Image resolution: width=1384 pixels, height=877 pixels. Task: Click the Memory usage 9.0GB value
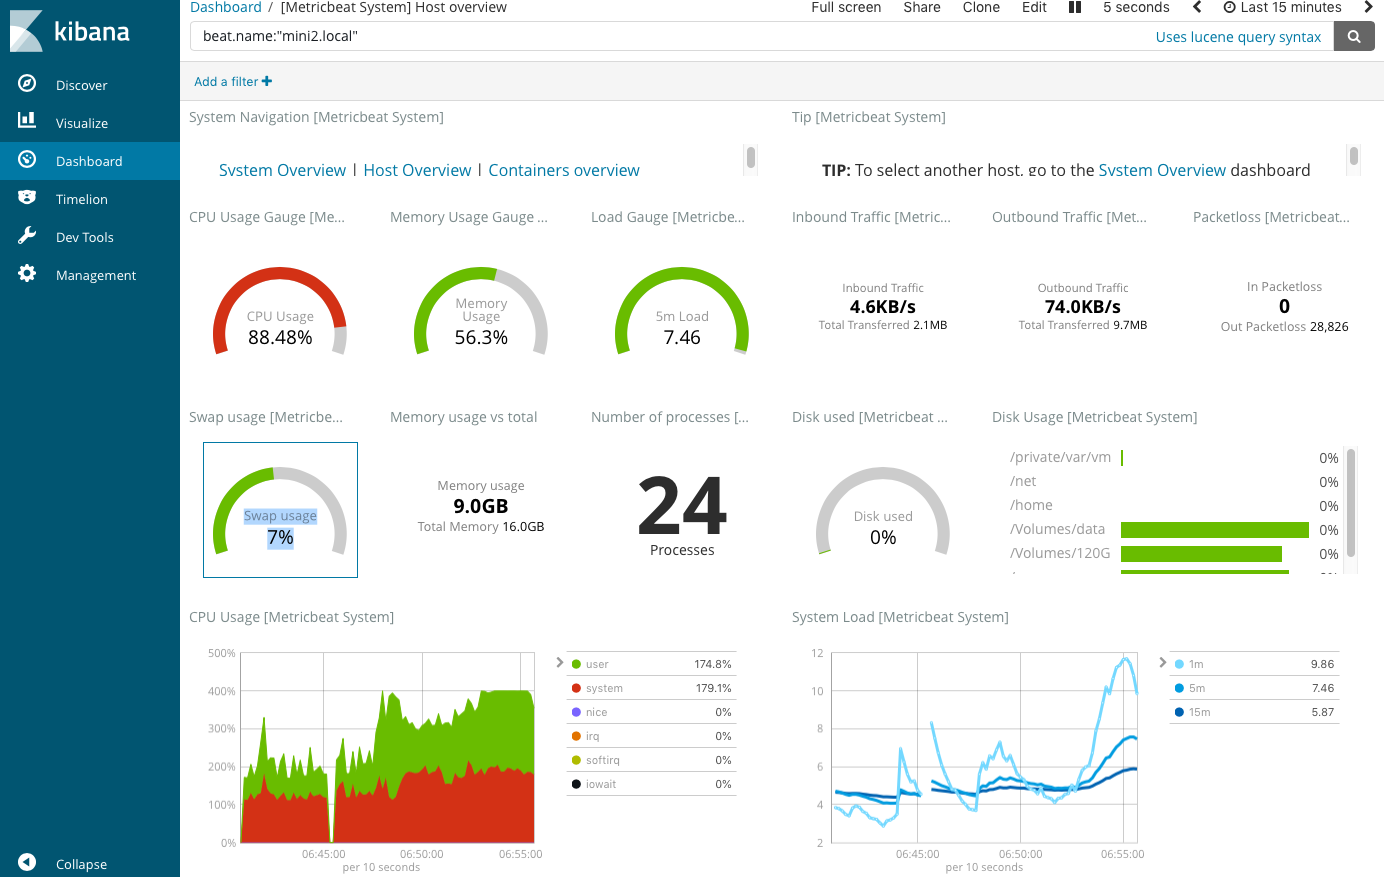pyautogui.click(x=481, y=506)
